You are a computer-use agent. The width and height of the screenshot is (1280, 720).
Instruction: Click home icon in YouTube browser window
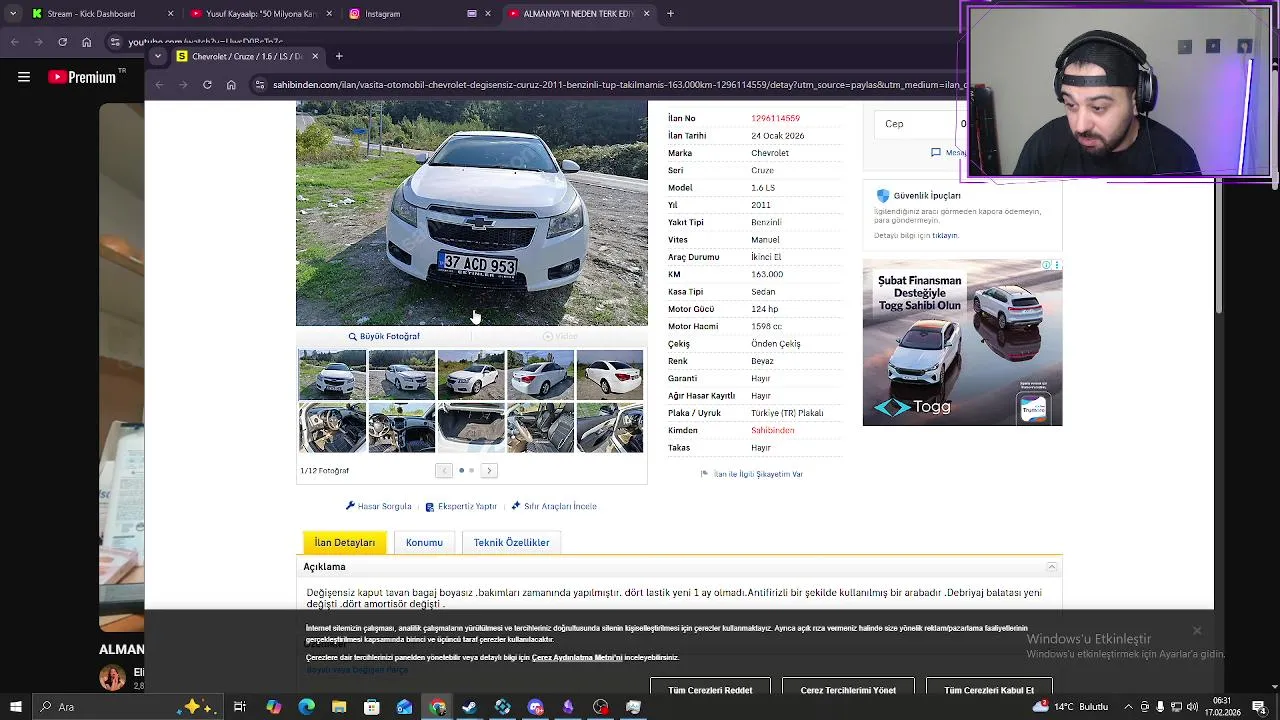87,42
